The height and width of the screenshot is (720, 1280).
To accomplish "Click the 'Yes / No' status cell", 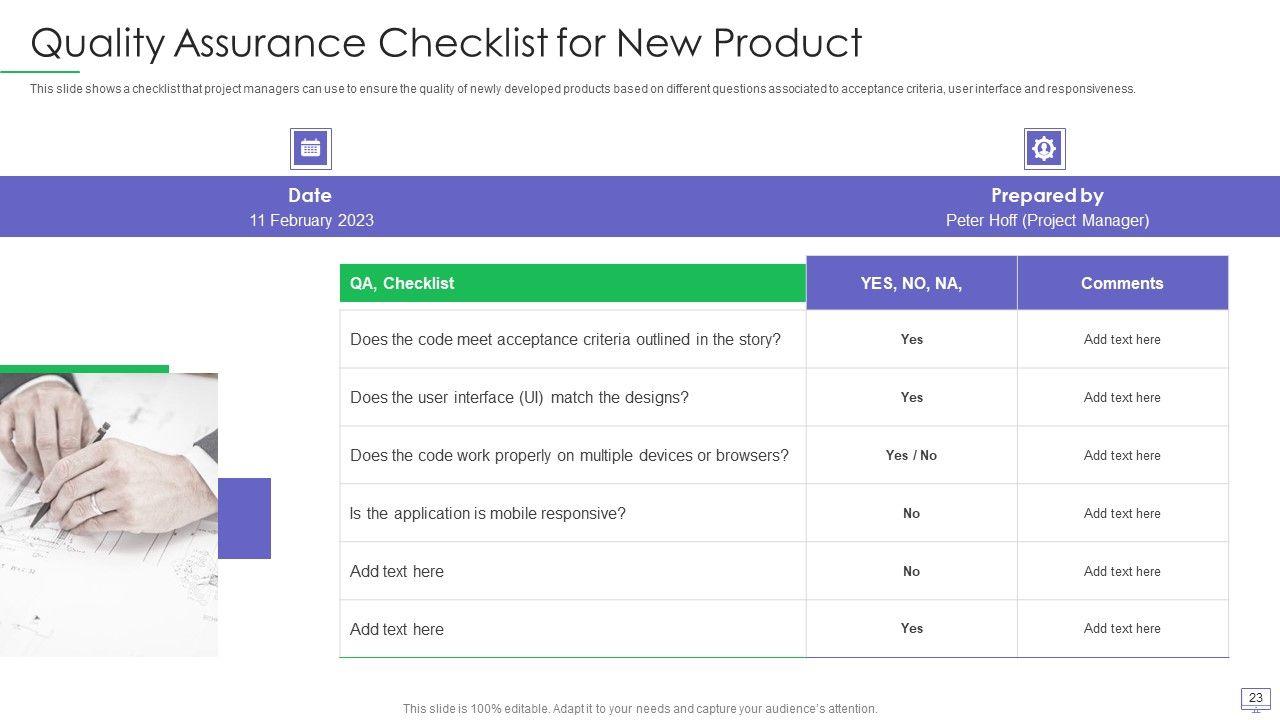I will [911, 455].
